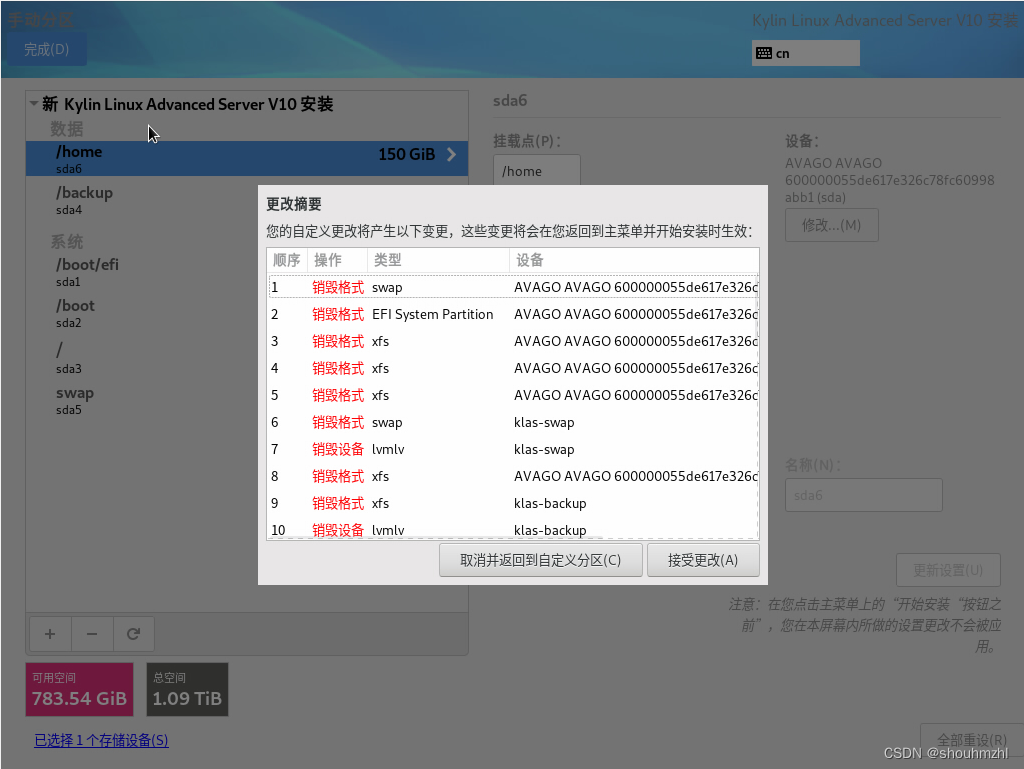Viewport: 1024px width, 769px height.
Task: Select row 6 swap on klas-swap
Action: point(513,422)
